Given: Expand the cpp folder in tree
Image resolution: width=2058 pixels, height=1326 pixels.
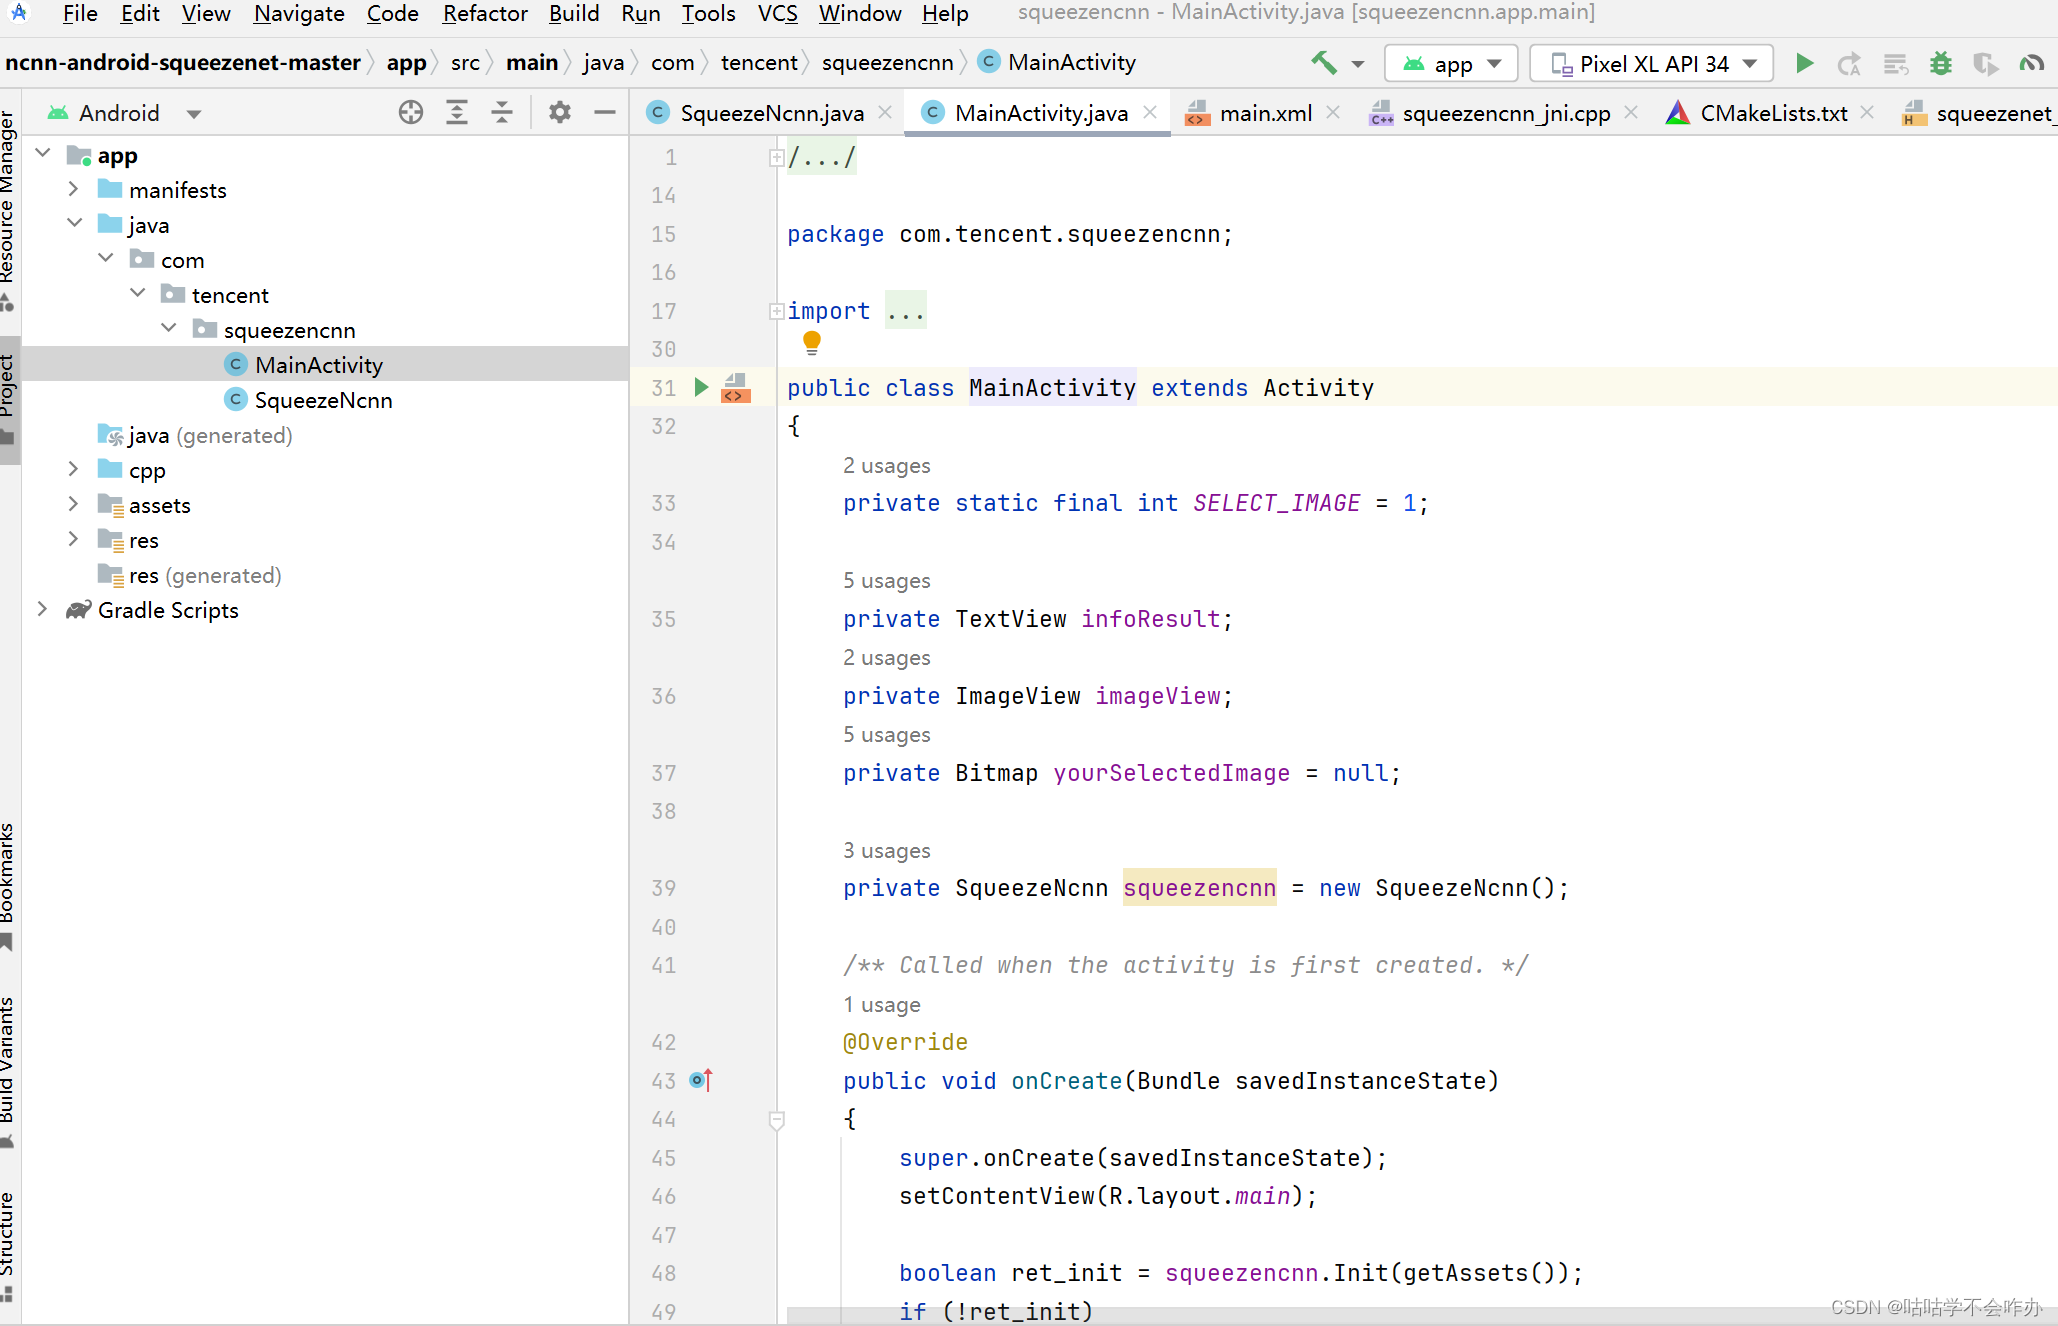Looking at the screenshot, I should tap(73, 469).
